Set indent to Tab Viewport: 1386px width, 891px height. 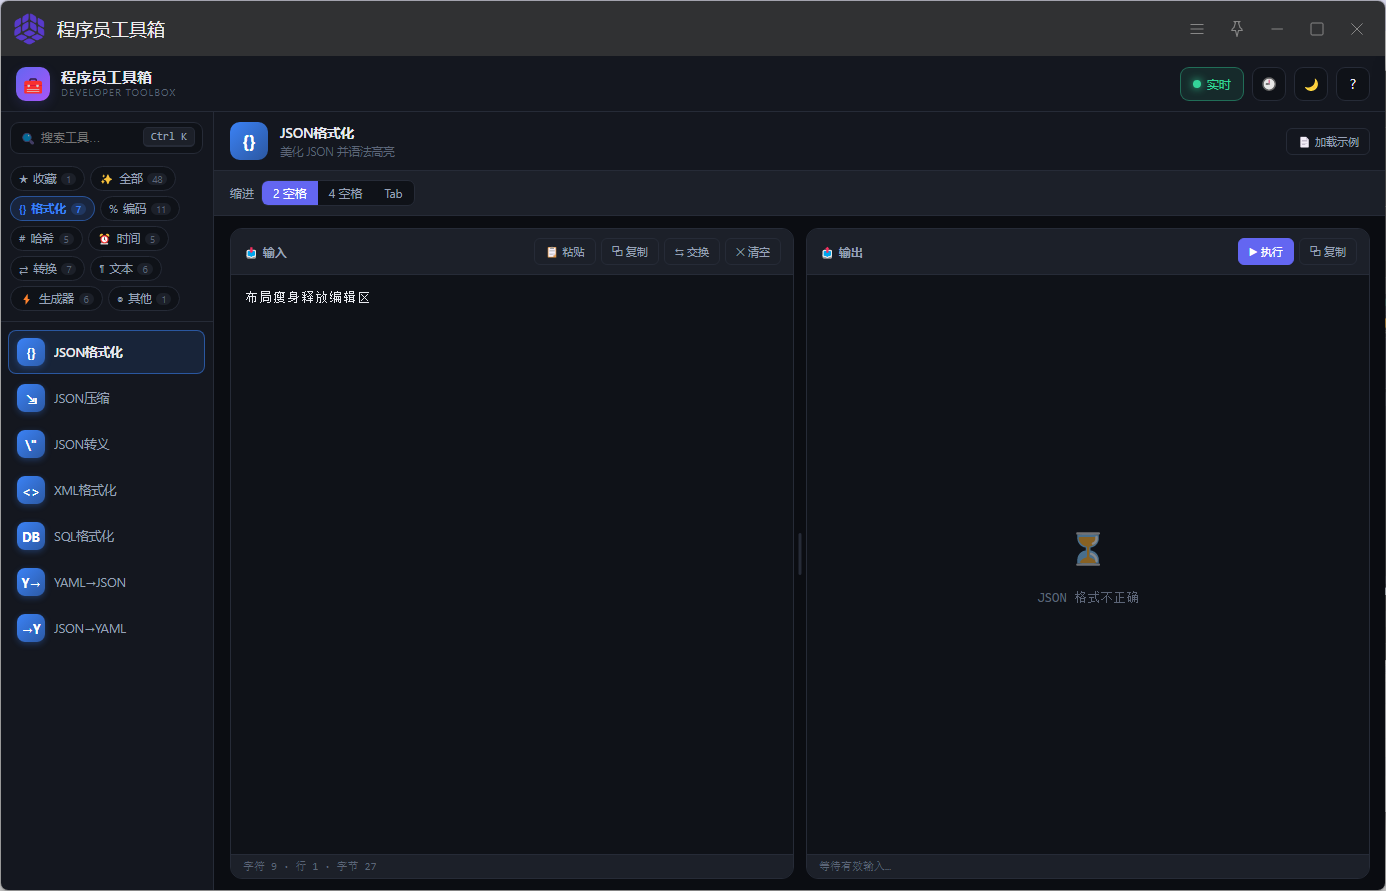coord(393,193)
